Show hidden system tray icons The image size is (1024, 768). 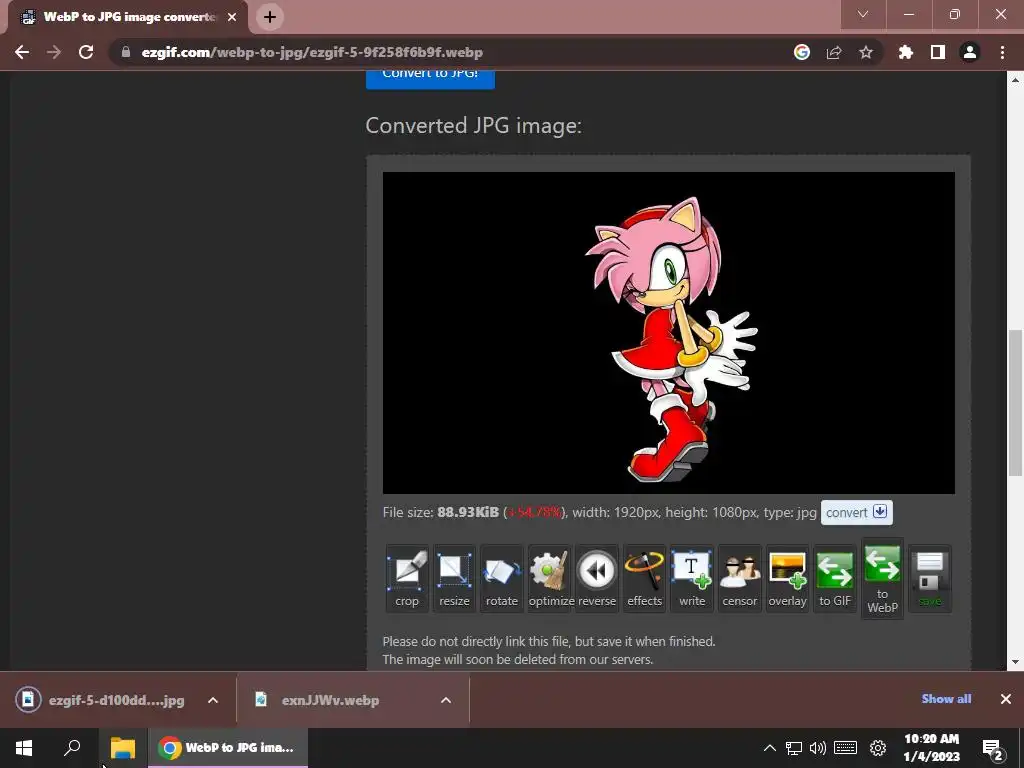(770, 748)
